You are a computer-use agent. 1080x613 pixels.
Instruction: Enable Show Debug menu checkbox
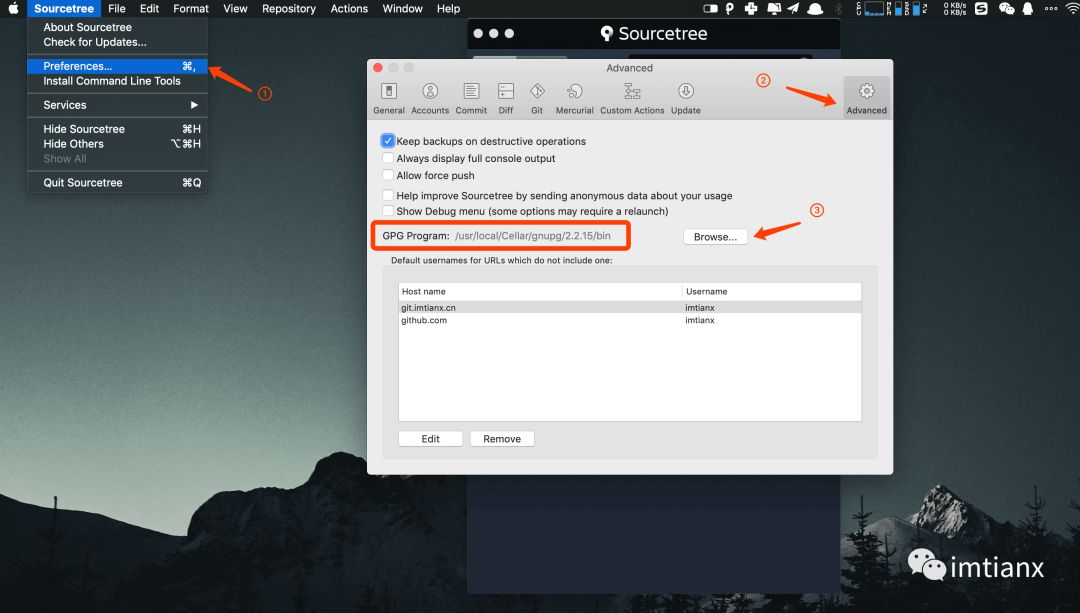[x=388, y=211]
